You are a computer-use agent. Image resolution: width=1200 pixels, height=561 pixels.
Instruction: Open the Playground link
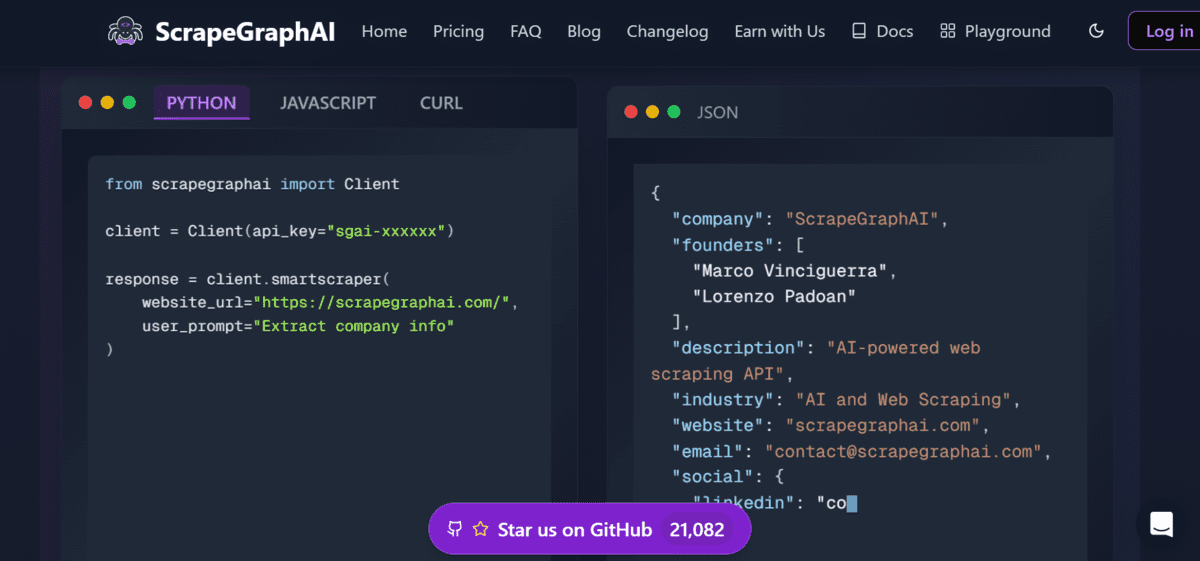pos(995,31)
